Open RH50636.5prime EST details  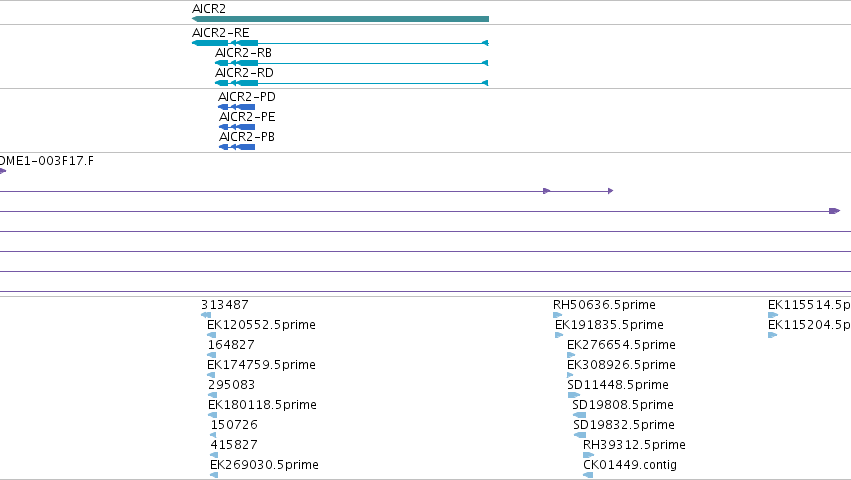click(604, 305)
